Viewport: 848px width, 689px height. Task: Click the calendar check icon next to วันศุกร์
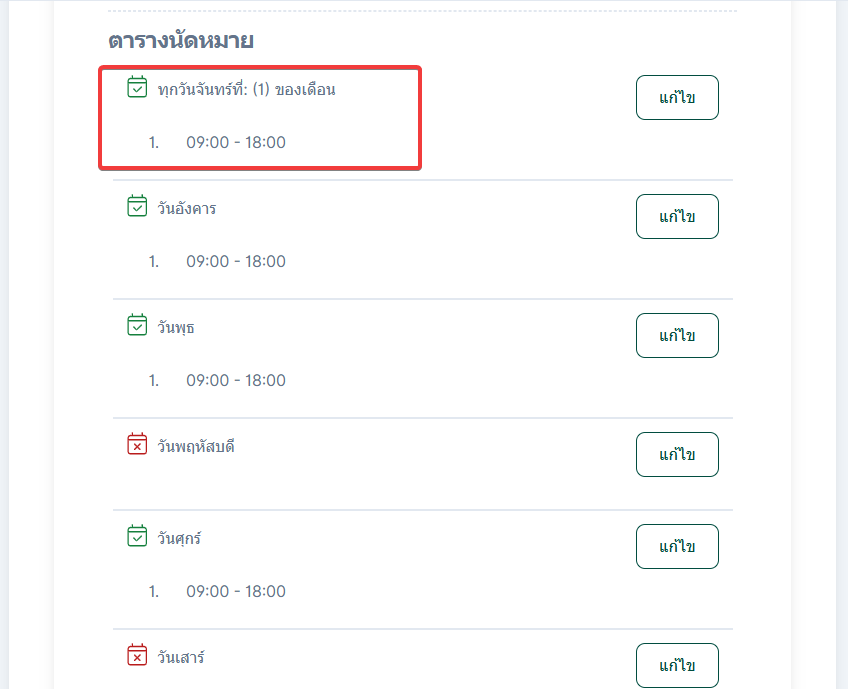pyautogui.click(x=138, y=537)
